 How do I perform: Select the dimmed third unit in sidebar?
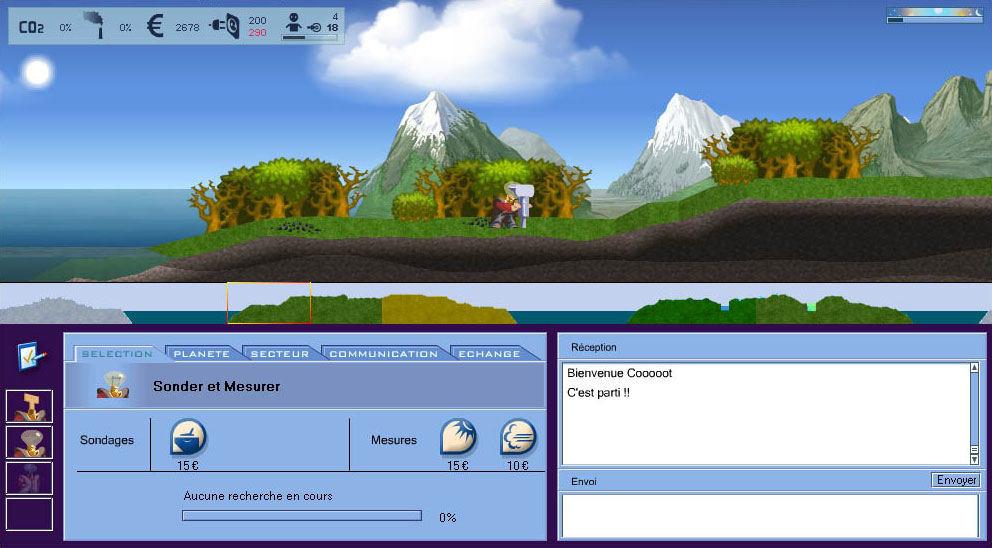pyautogui.click(x=28, y=478)
